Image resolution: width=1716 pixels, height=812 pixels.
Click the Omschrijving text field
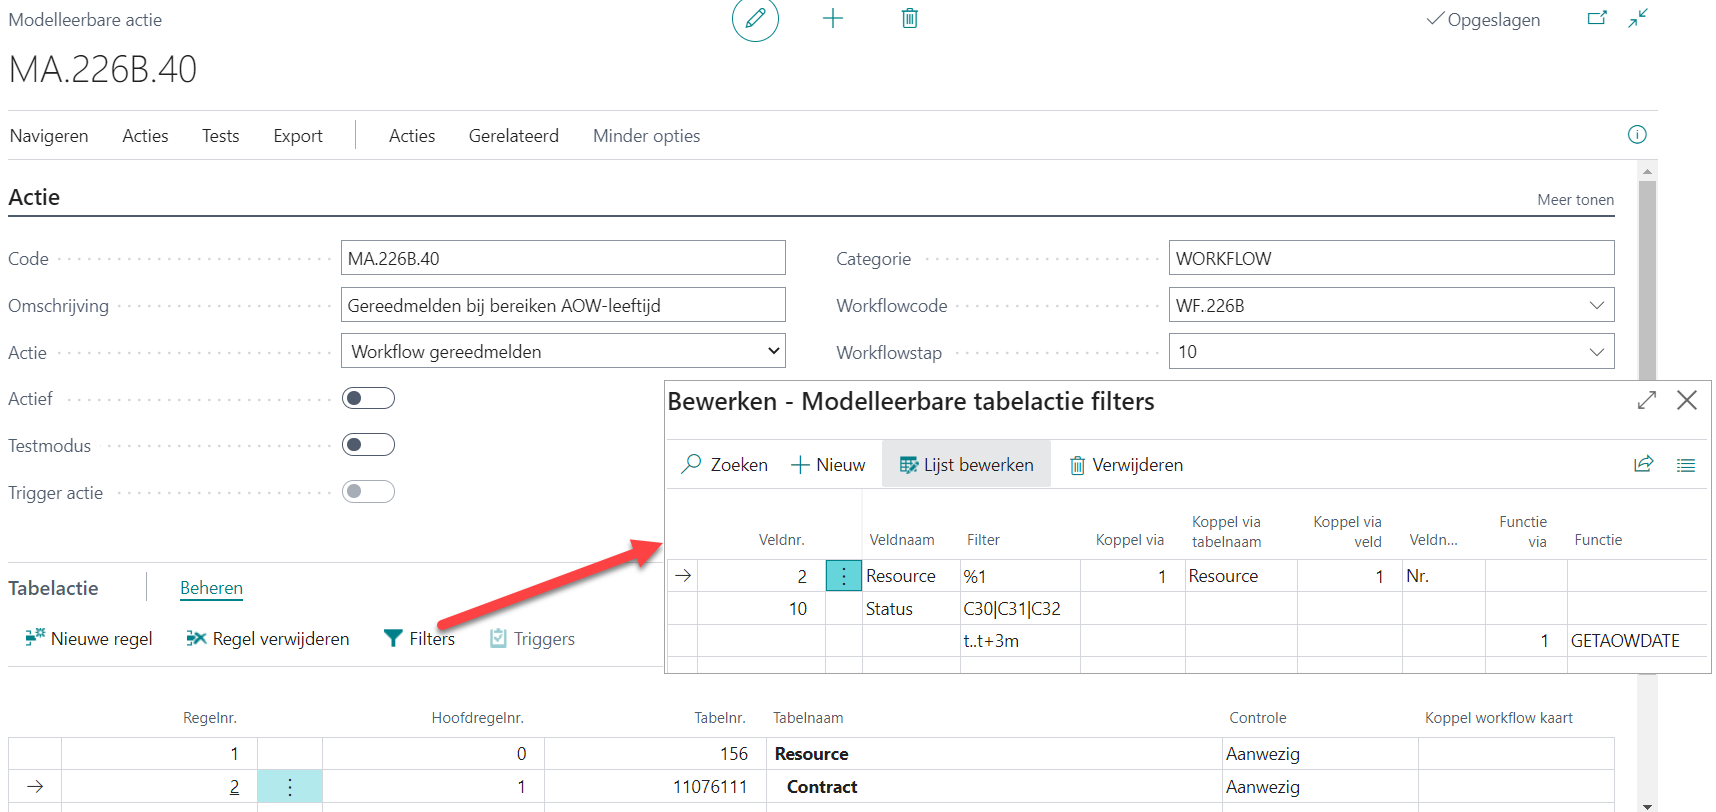(563, 306)
